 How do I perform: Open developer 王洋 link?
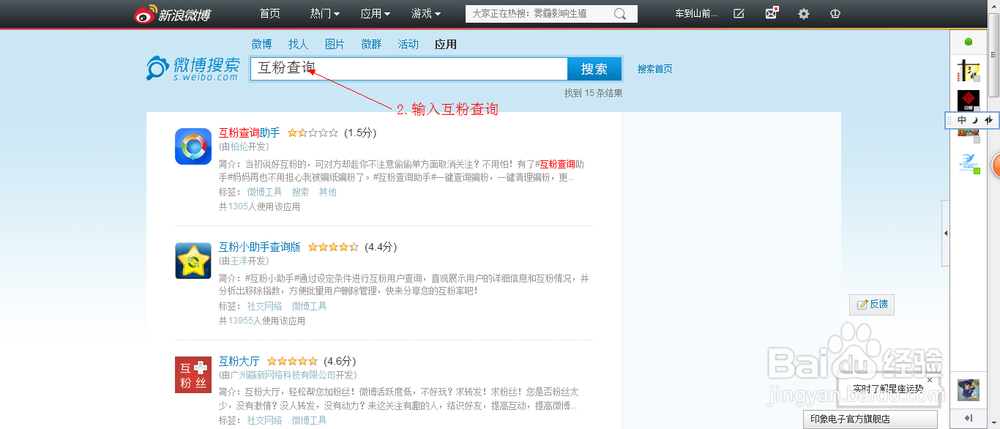[x=239, y=261]
